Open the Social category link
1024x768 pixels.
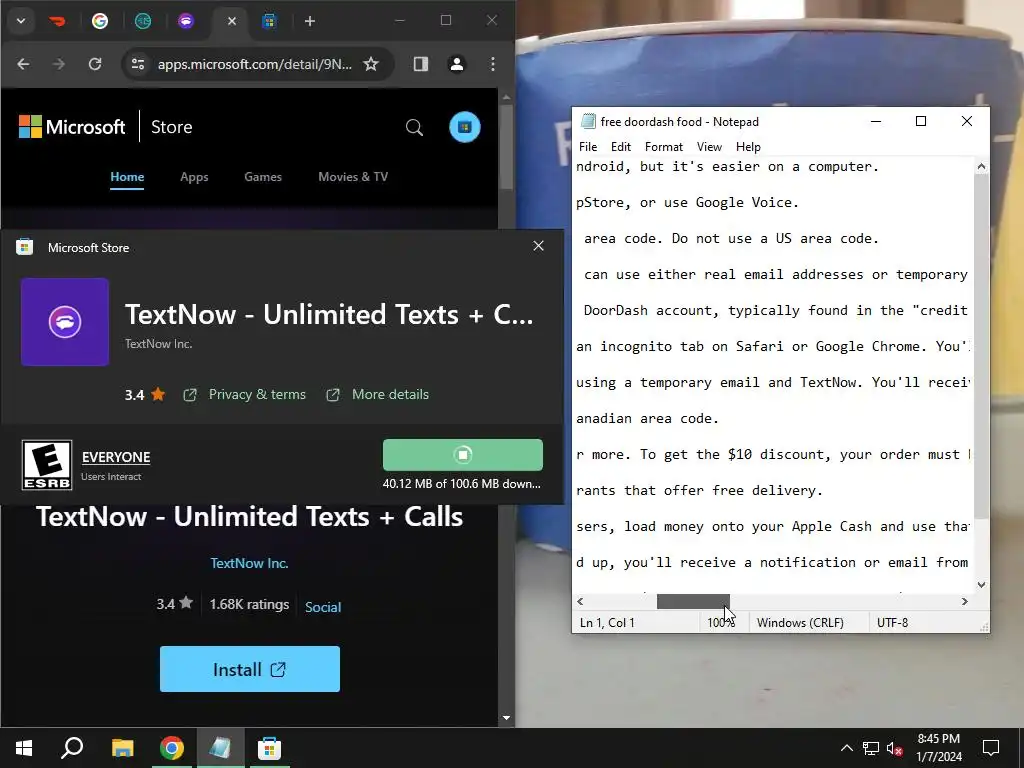pyautogui.click(x=323, y=607)
